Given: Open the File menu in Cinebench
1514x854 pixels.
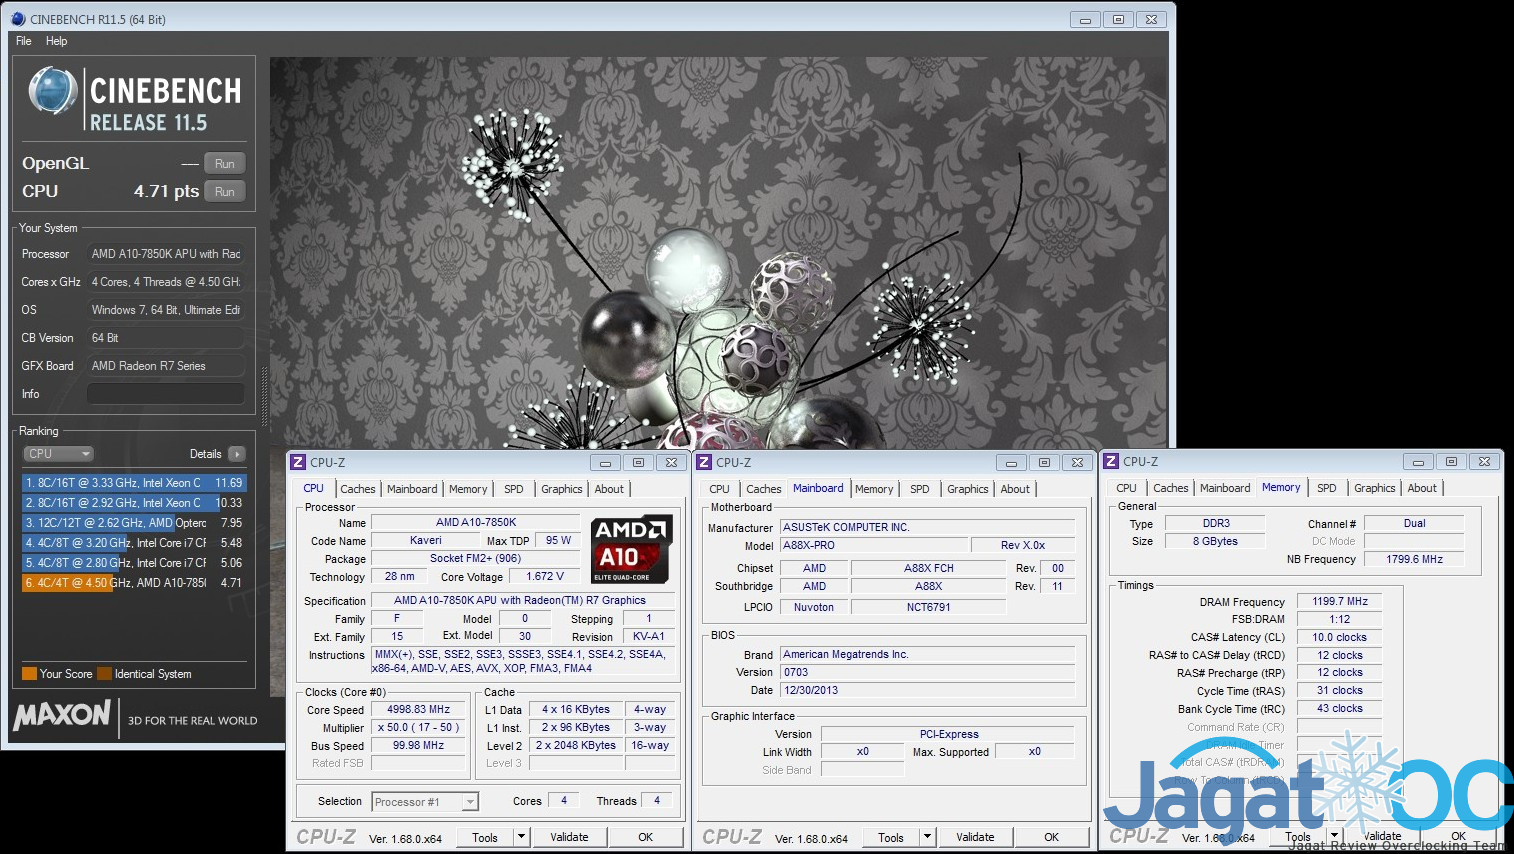Looking at the screenshot, I should (24, 41).
